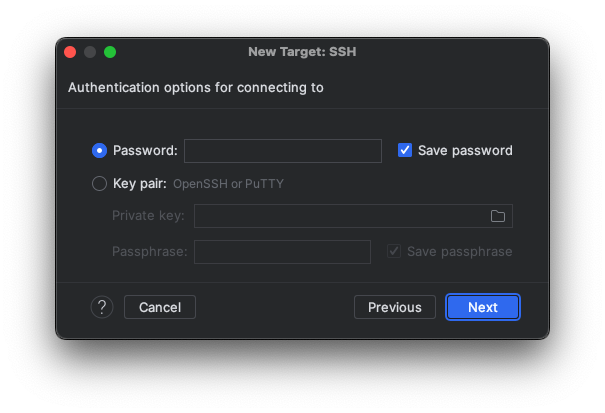The width and height of the screenshot is (605, 413).
Task: Open help with the question mark button
Action: tap(102, 307)
